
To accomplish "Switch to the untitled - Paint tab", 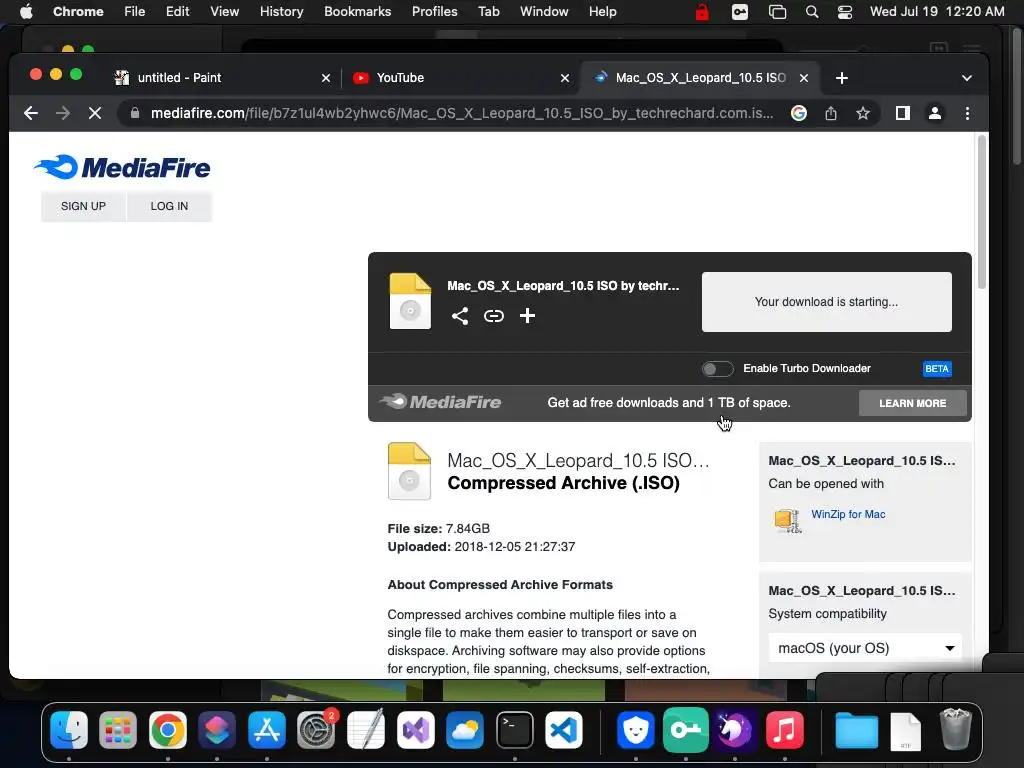I will pos(222,78).
